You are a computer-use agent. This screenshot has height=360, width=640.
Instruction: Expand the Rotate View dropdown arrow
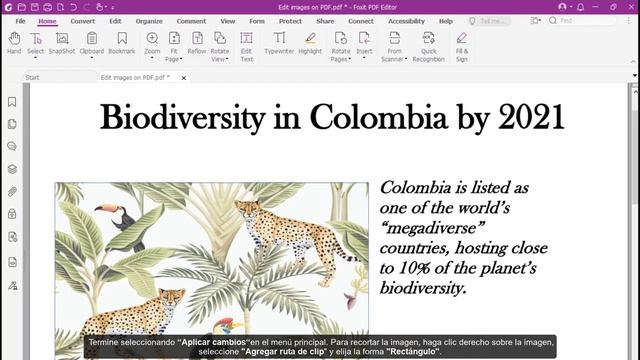point(227,59)
